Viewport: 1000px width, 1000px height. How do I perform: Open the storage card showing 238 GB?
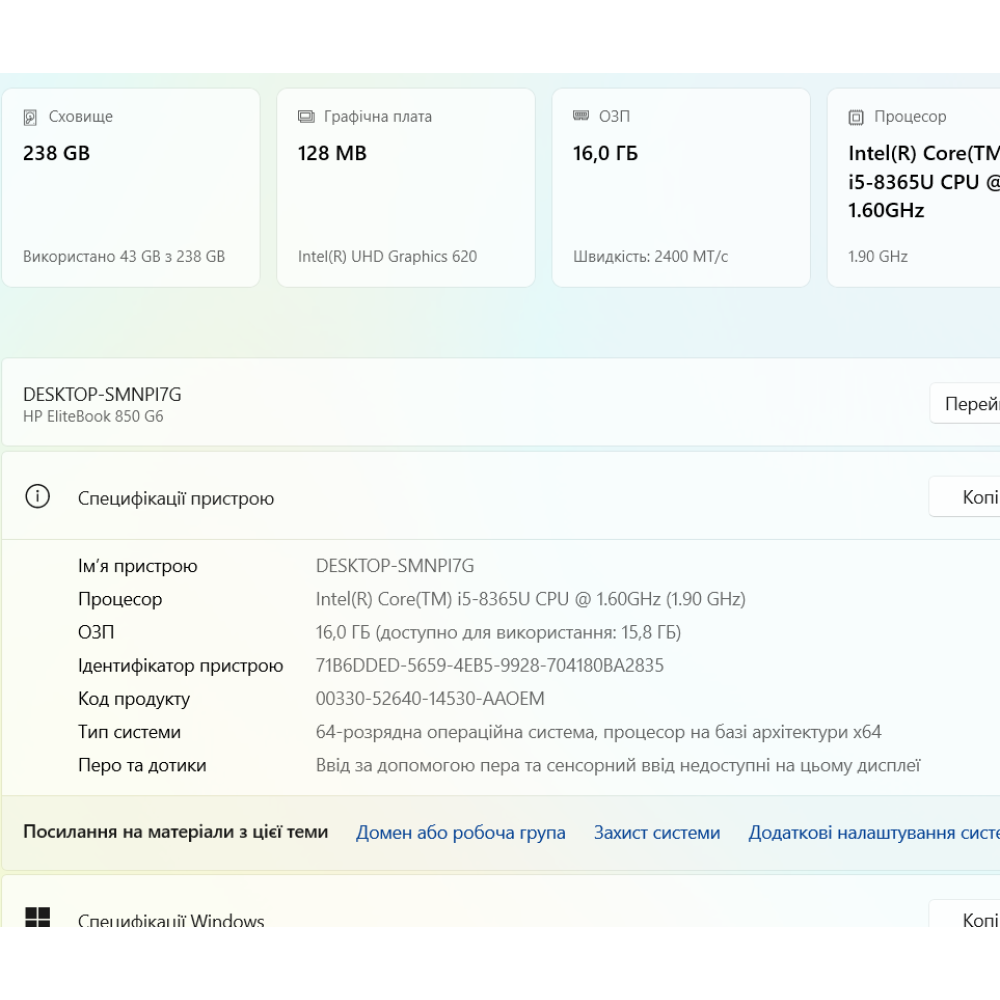[131, 188]
